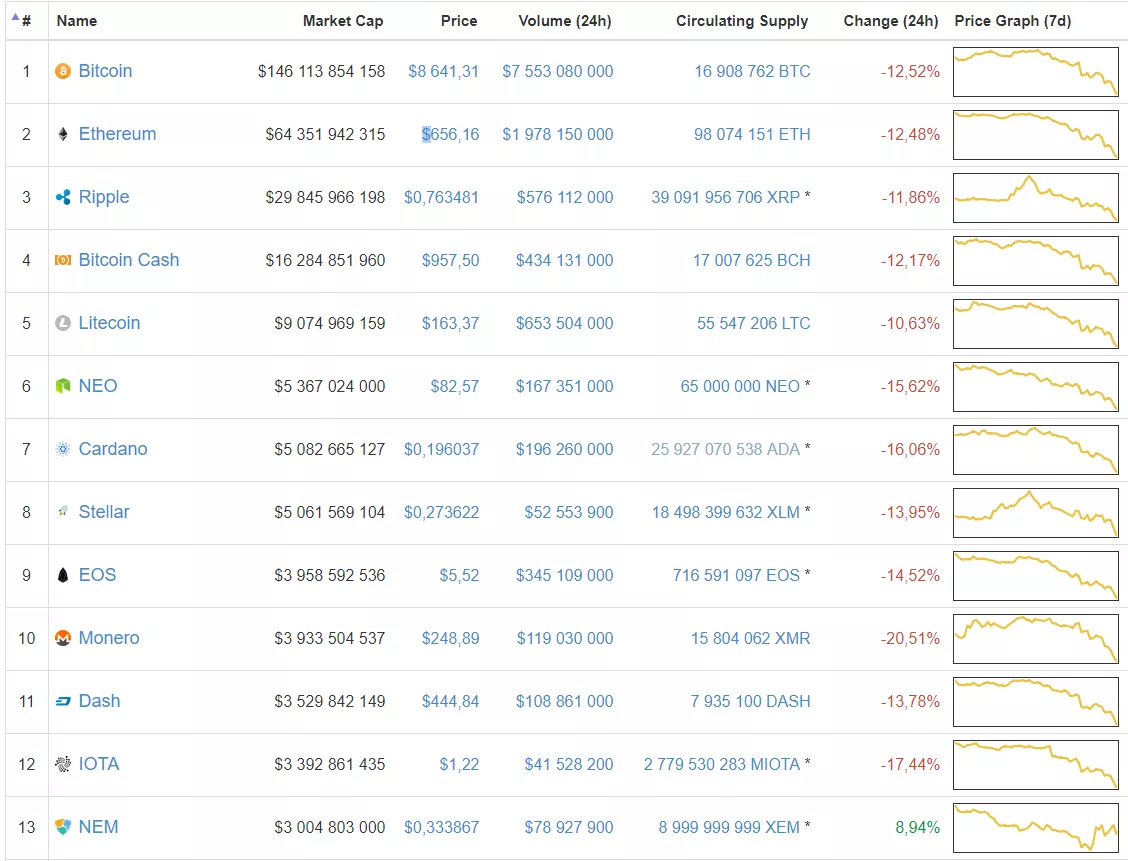Open Bitcoin 7-day price graph
Viewport: 1128px width, 861px height.
pos(1036,72)
